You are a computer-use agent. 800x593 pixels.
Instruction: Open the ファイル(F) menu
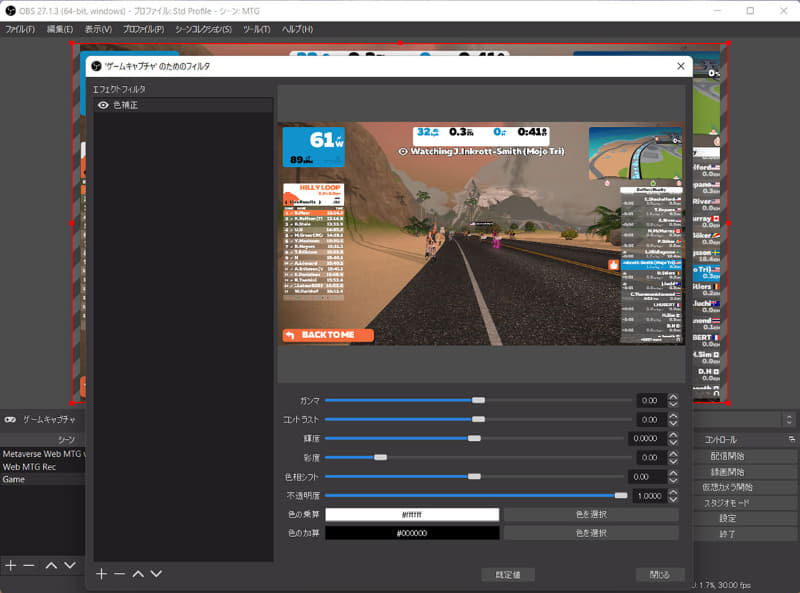(20, 29)
